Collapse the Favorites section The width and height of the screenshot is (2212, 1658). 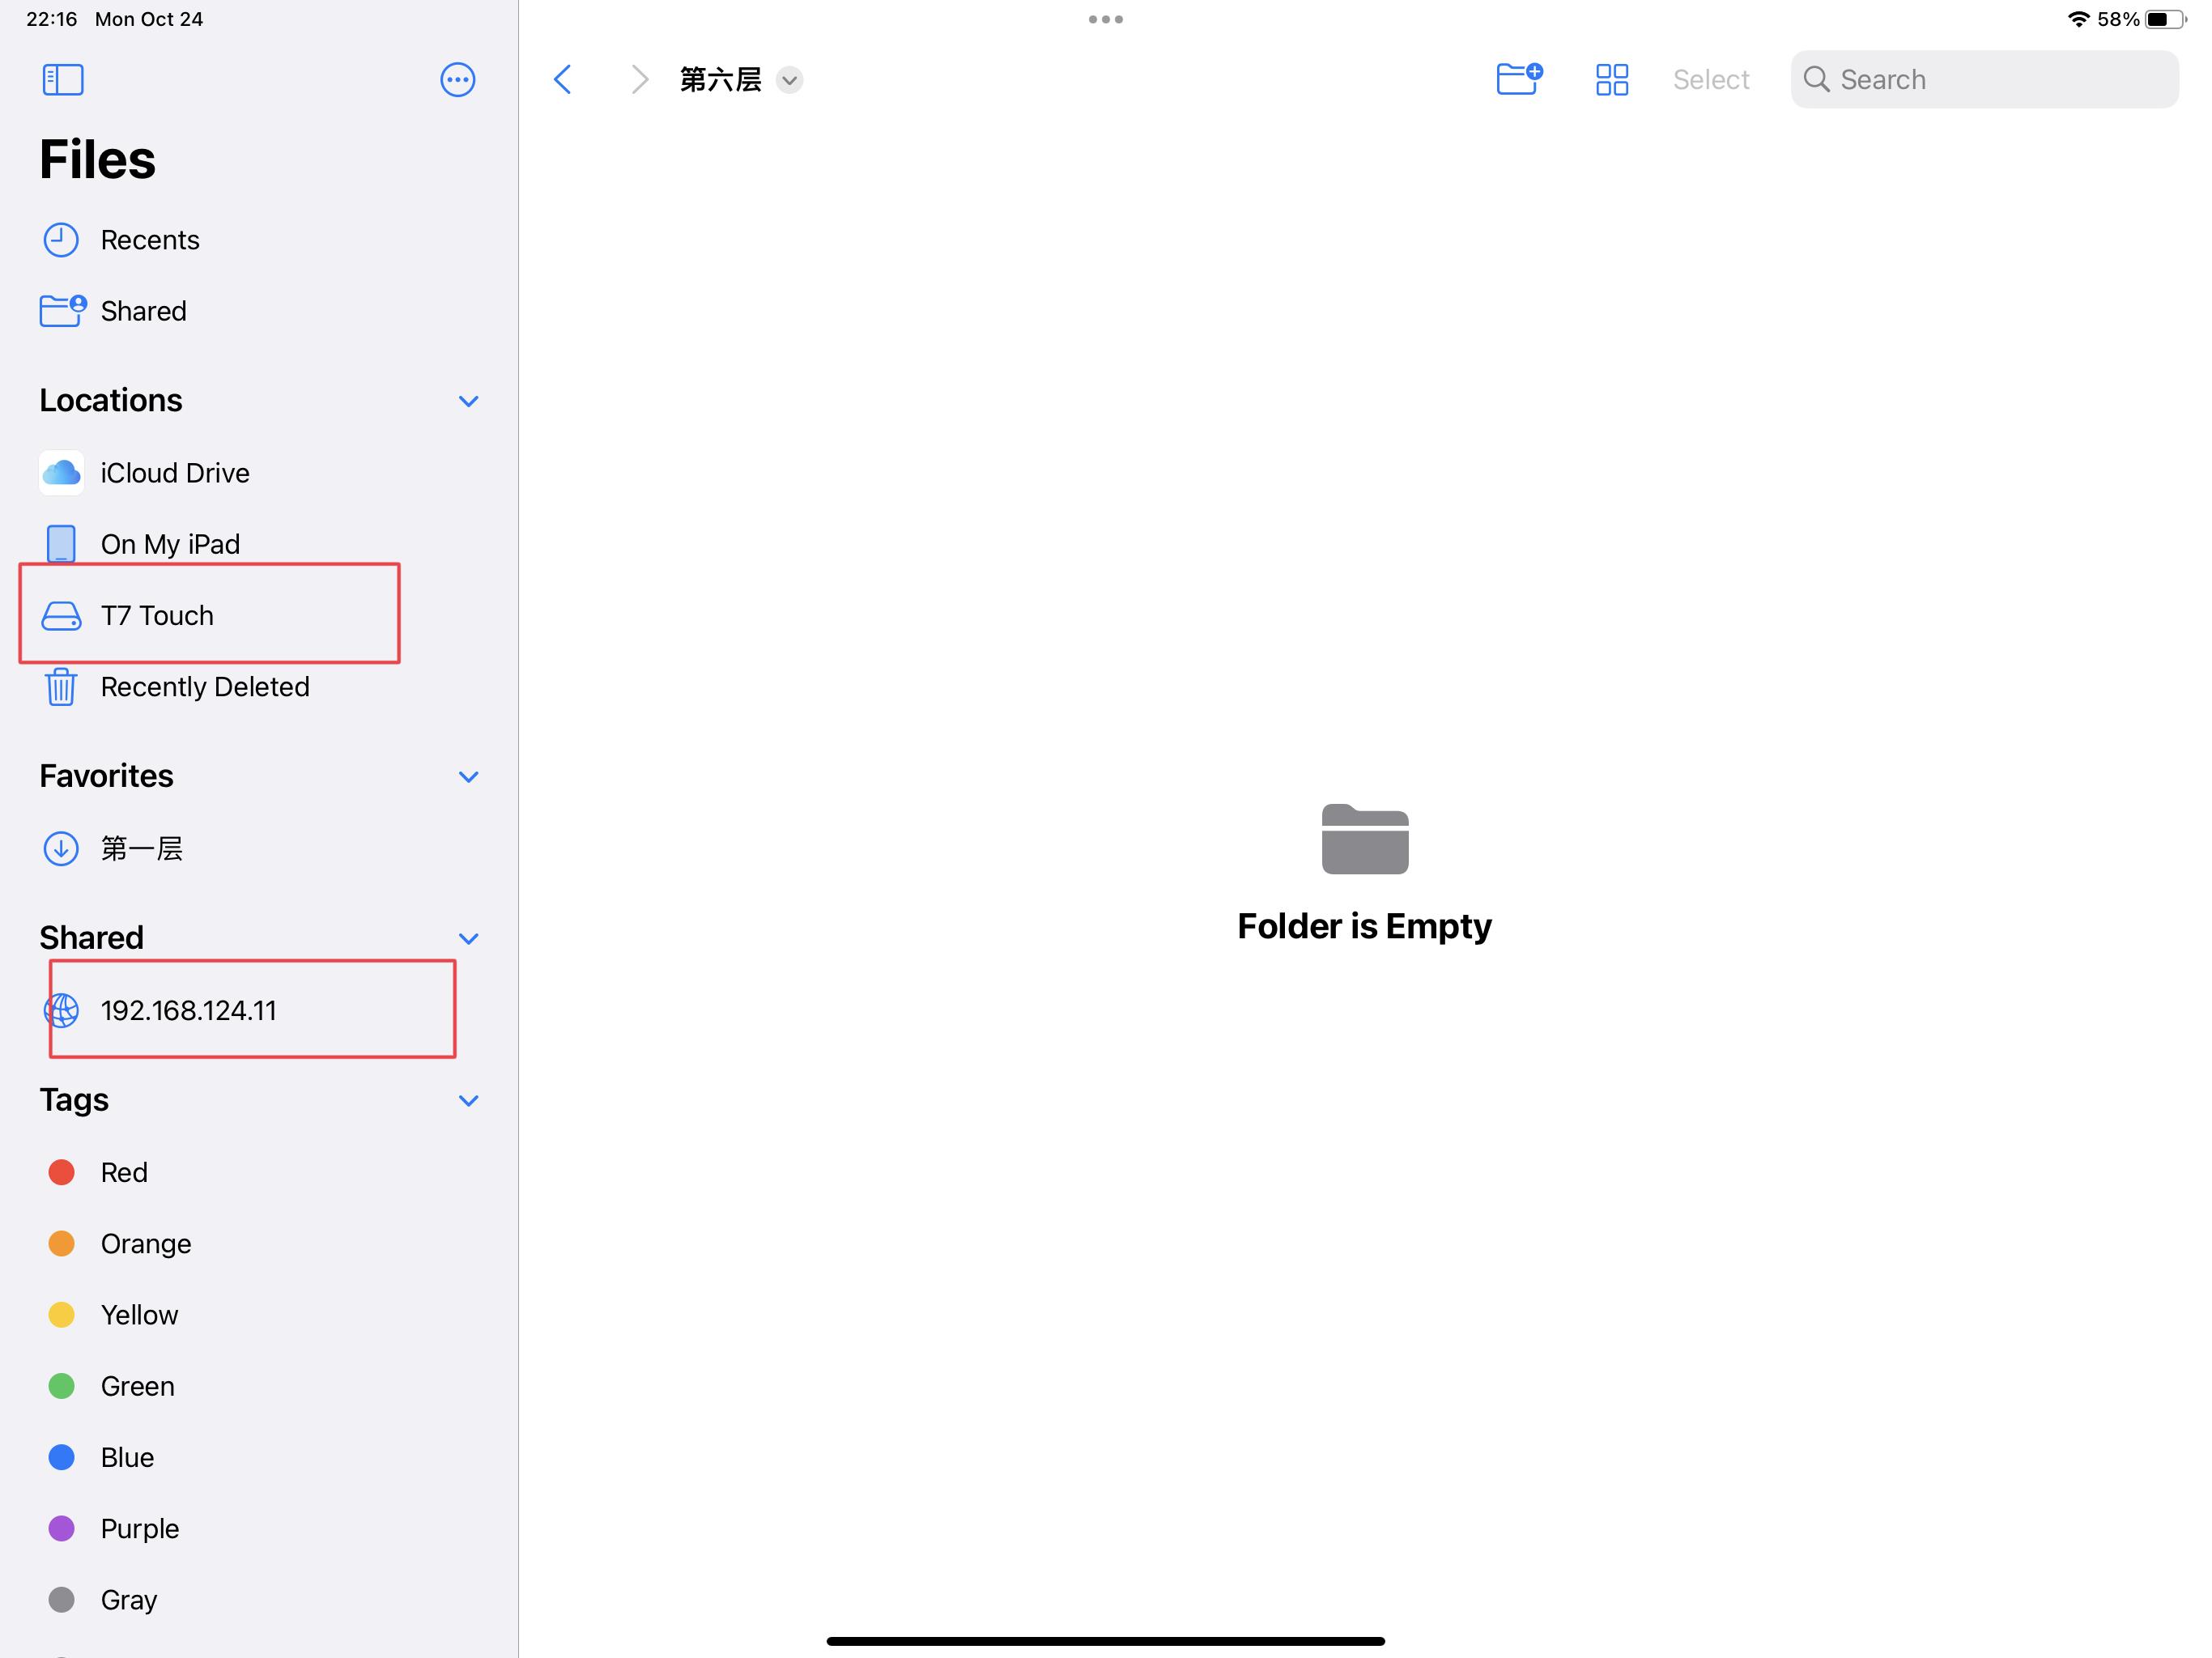pos(468,777)
